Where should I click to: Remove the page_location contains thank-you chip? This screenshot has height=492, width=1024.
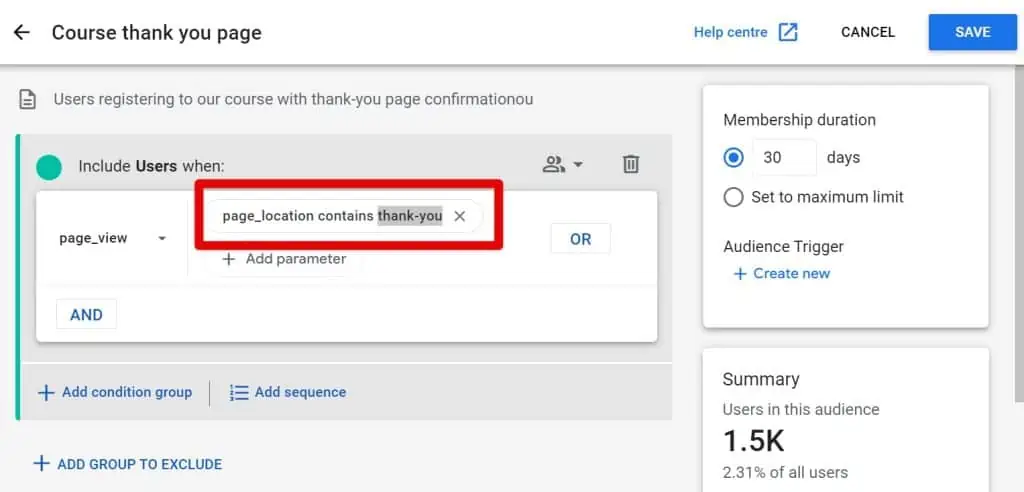(460, 216)
